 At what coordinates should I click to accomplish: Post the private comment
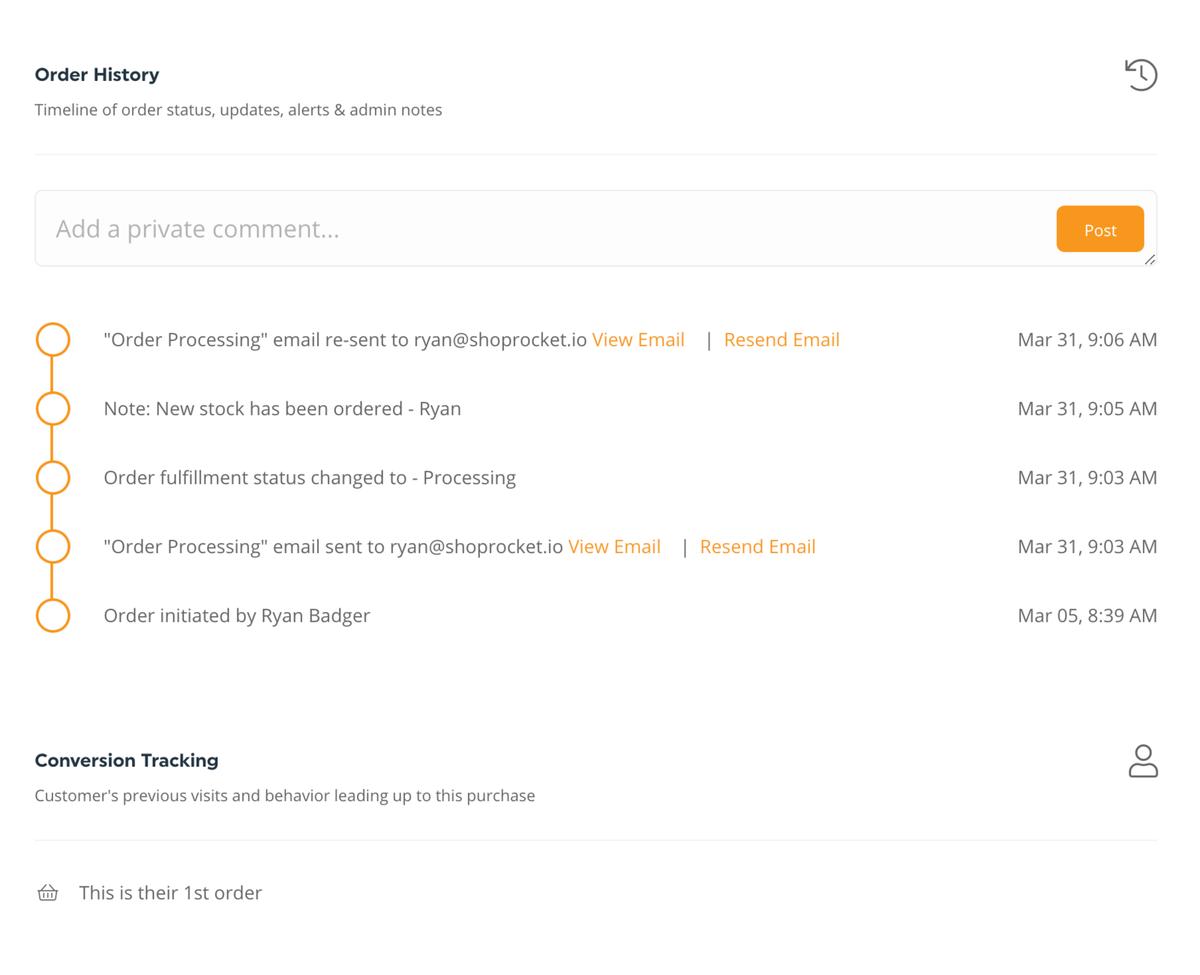tap(1100, 229)
